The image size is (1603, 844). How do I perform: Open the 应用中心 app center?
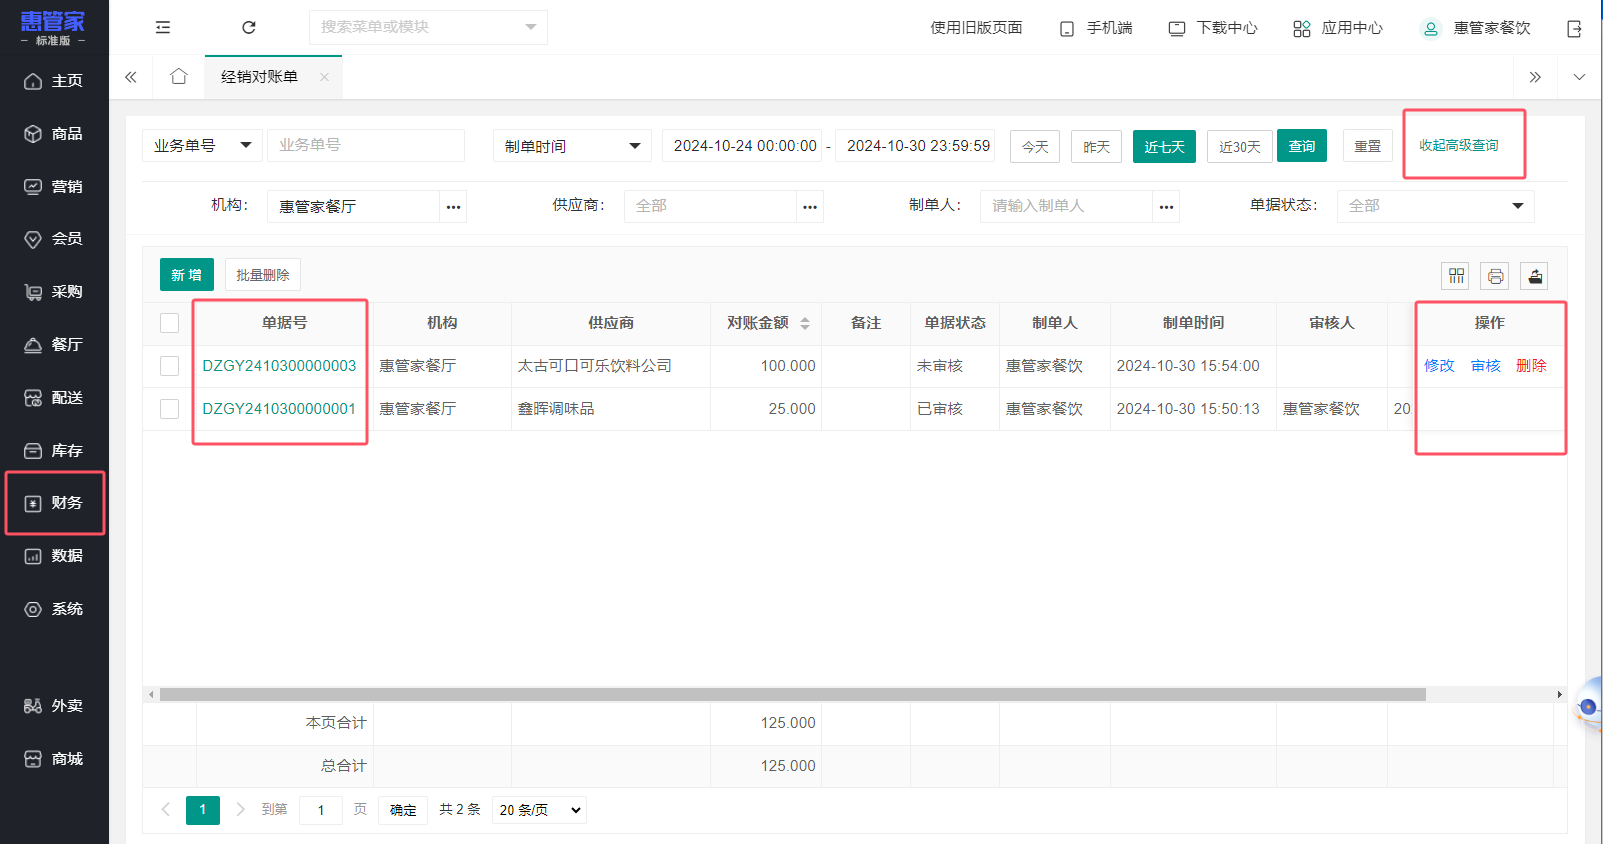[1338, 28]
